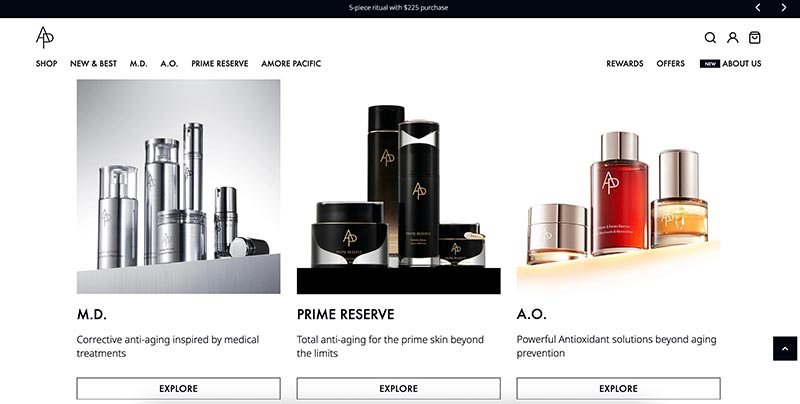The height and width of the screenshot is (404, 800).
Task: Open the NEW & BEST menu
Action: (x=93, y=64)
